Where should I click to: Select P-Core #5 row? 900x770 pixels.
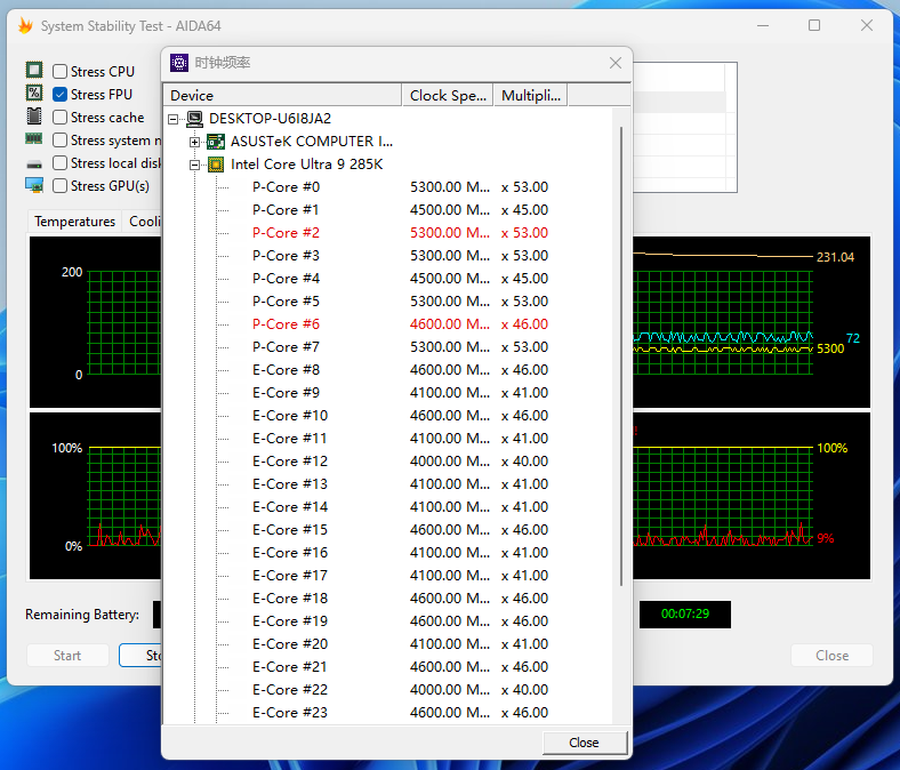coord(399,301)
